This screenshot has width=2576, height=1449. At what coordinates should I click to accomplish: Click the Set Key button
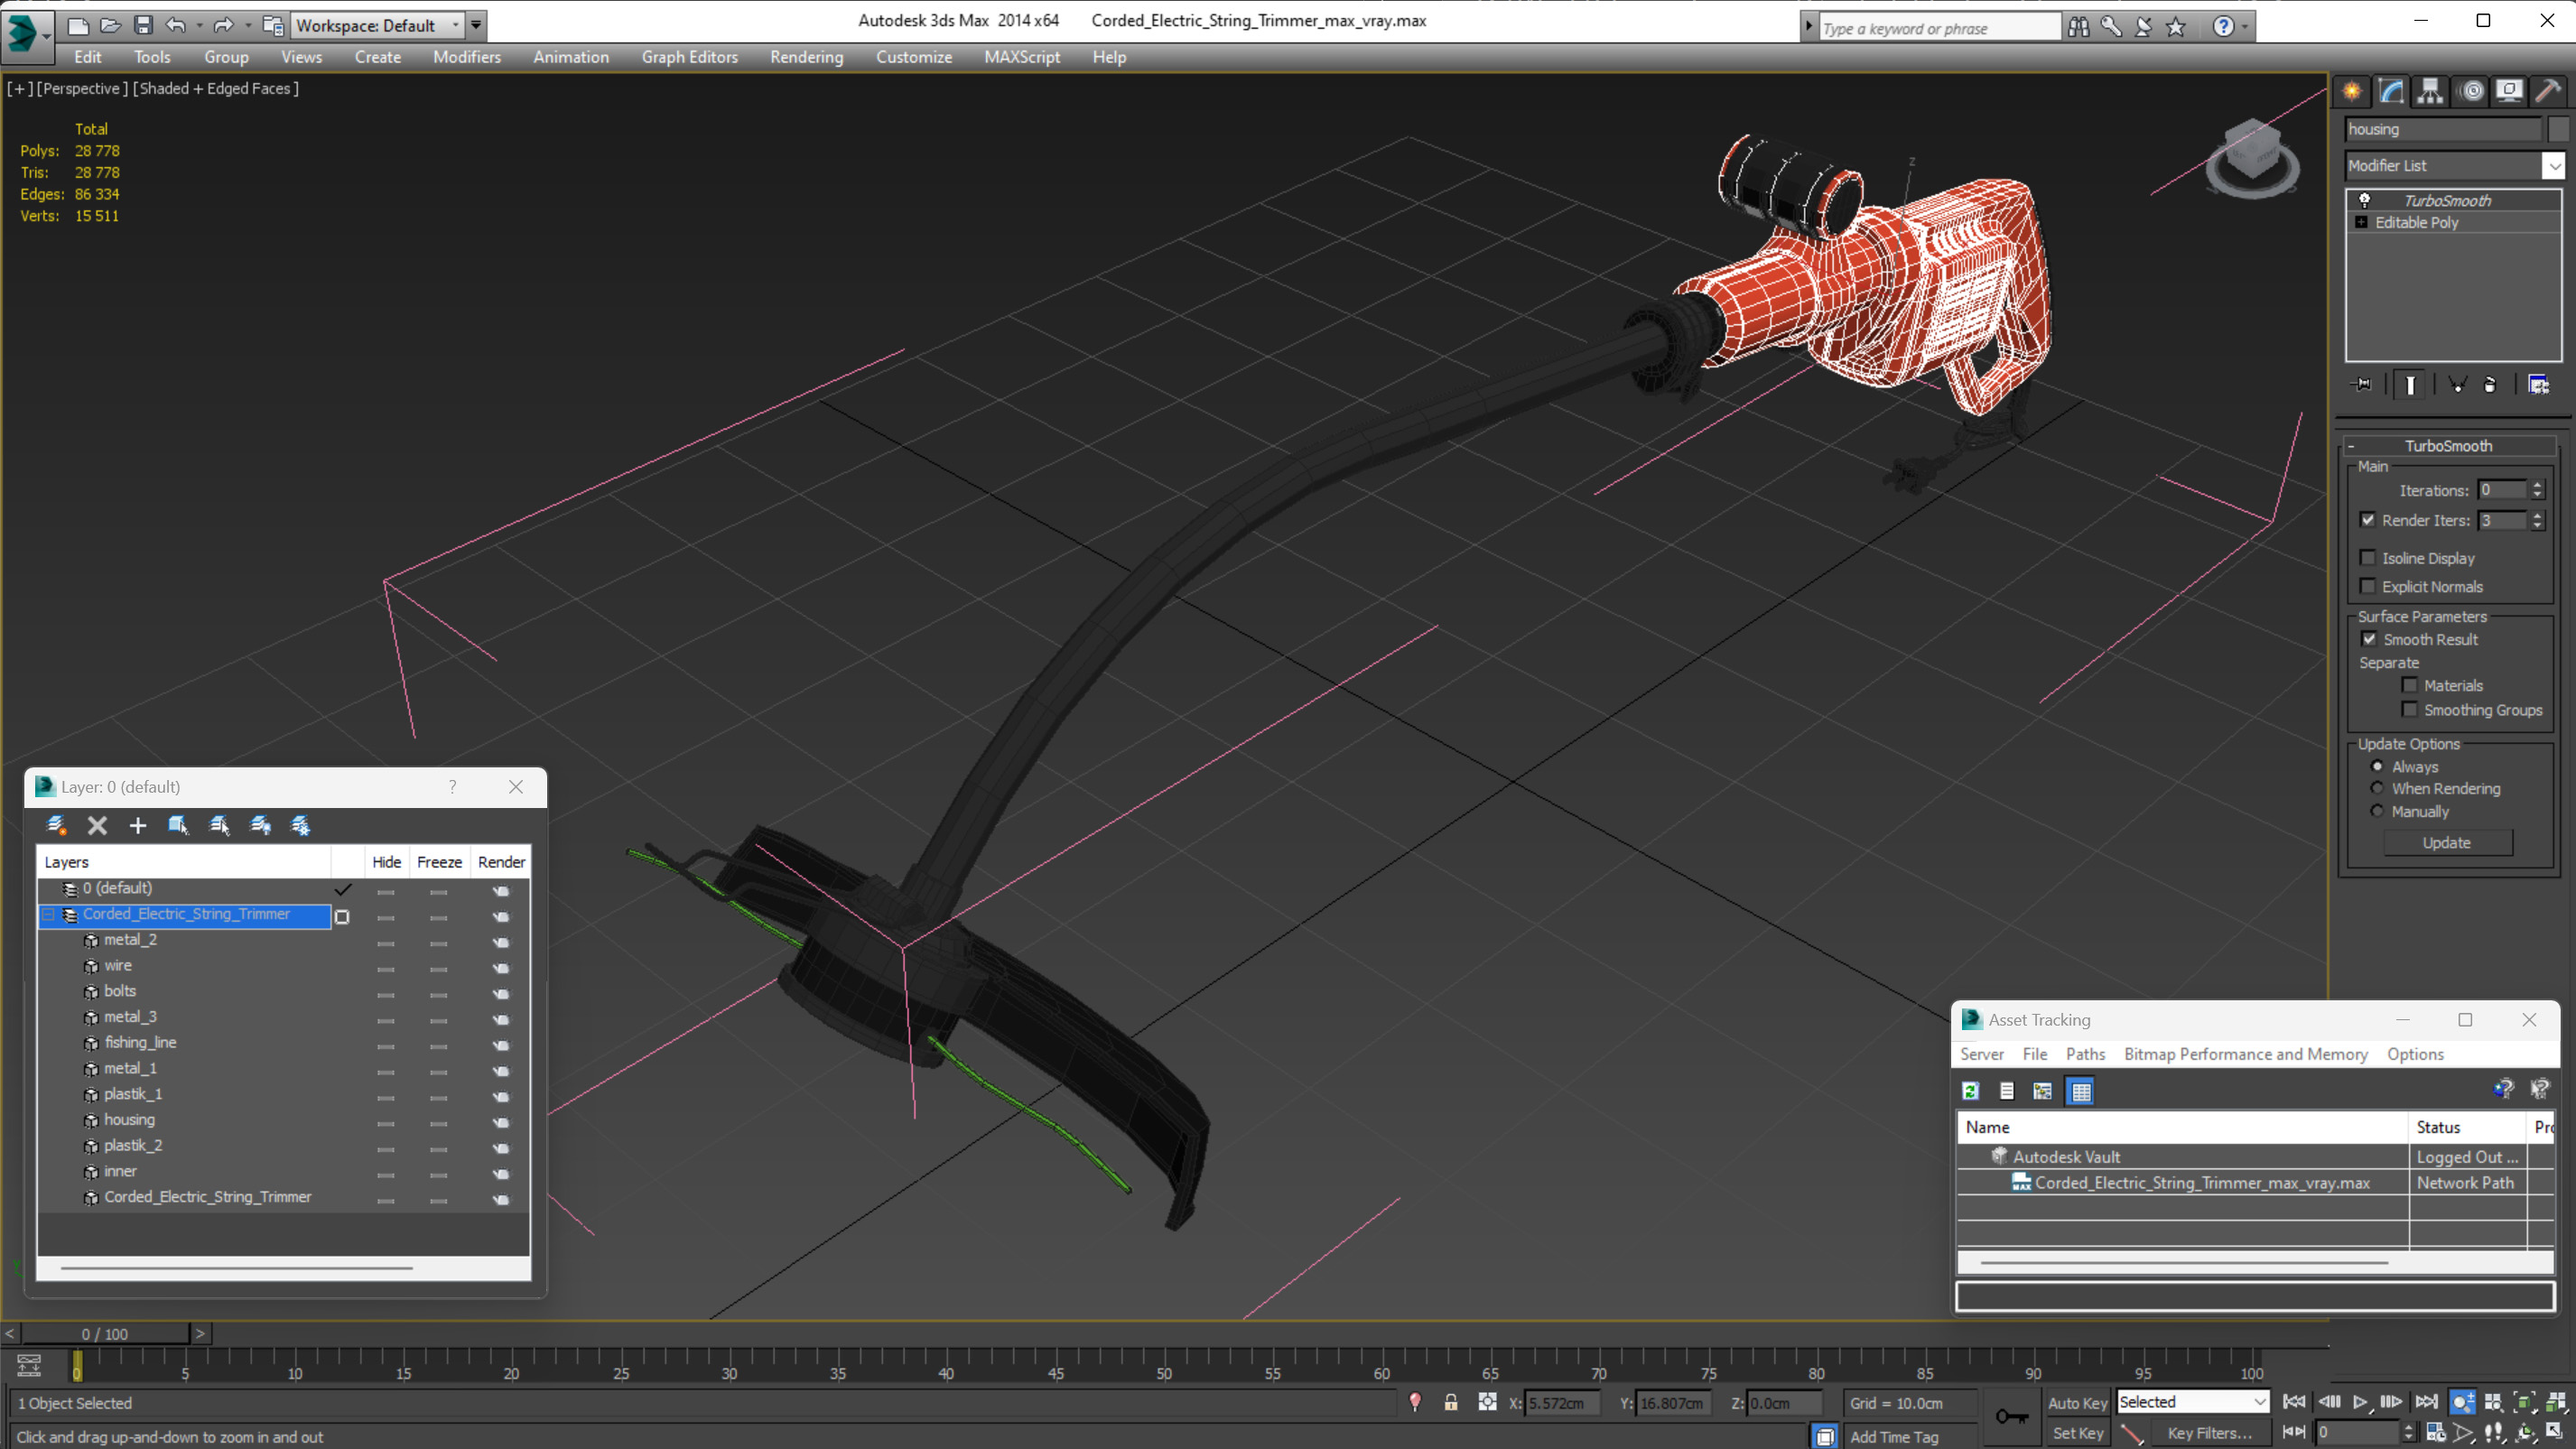tap(2077, 1433)
